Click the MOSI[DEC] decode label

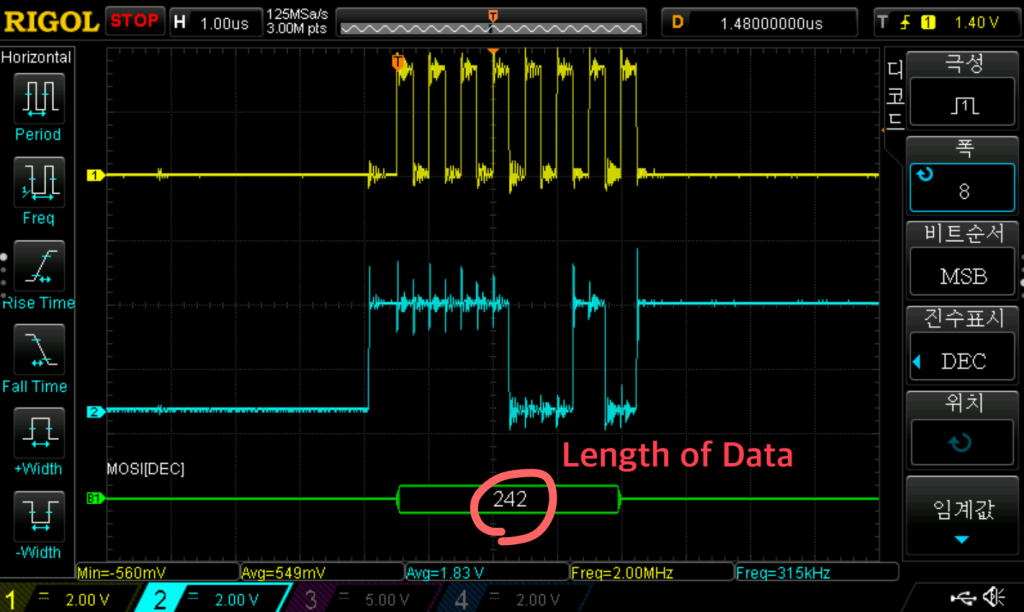point(145,468)
